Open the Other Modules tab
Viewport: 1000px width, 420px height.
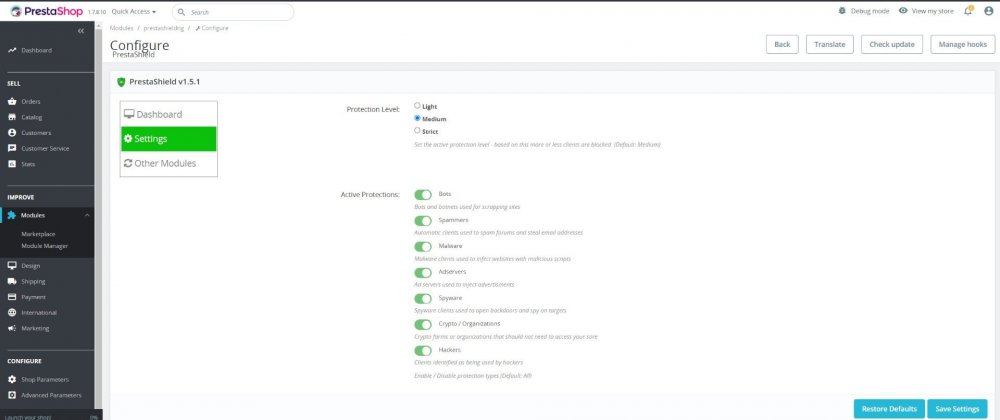coord(169,163)
